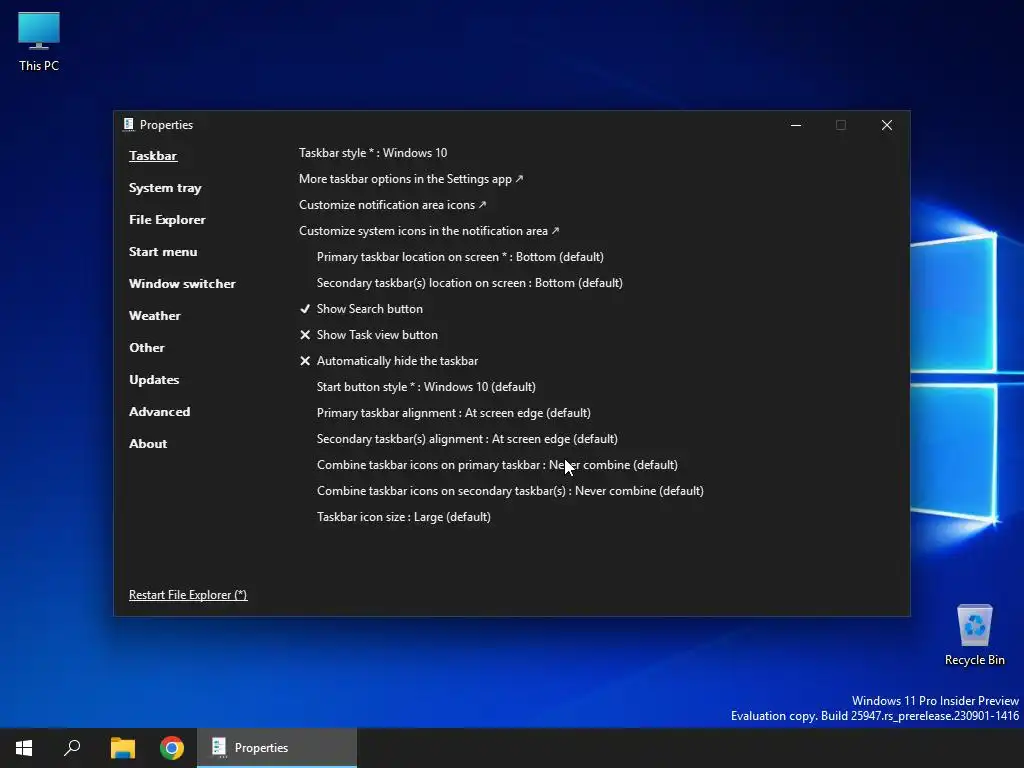Click the Properties window title icon
This screenshot has height=768, width=1024.
[x=129, y=125]
